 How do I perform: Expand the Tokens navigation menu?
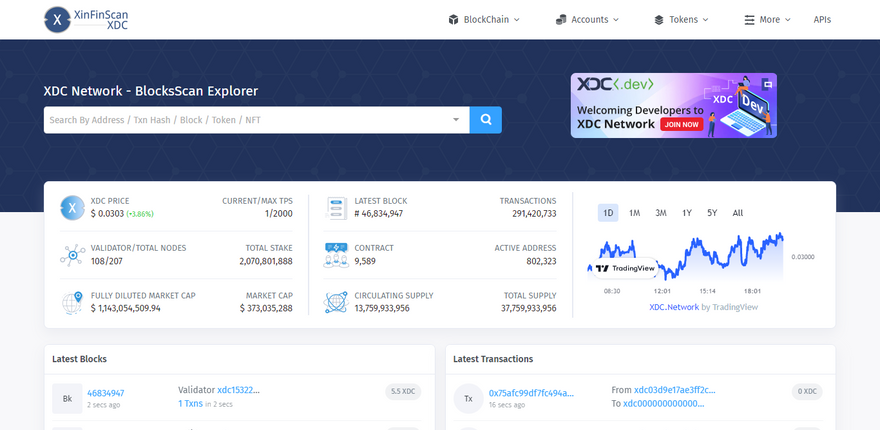682,19
